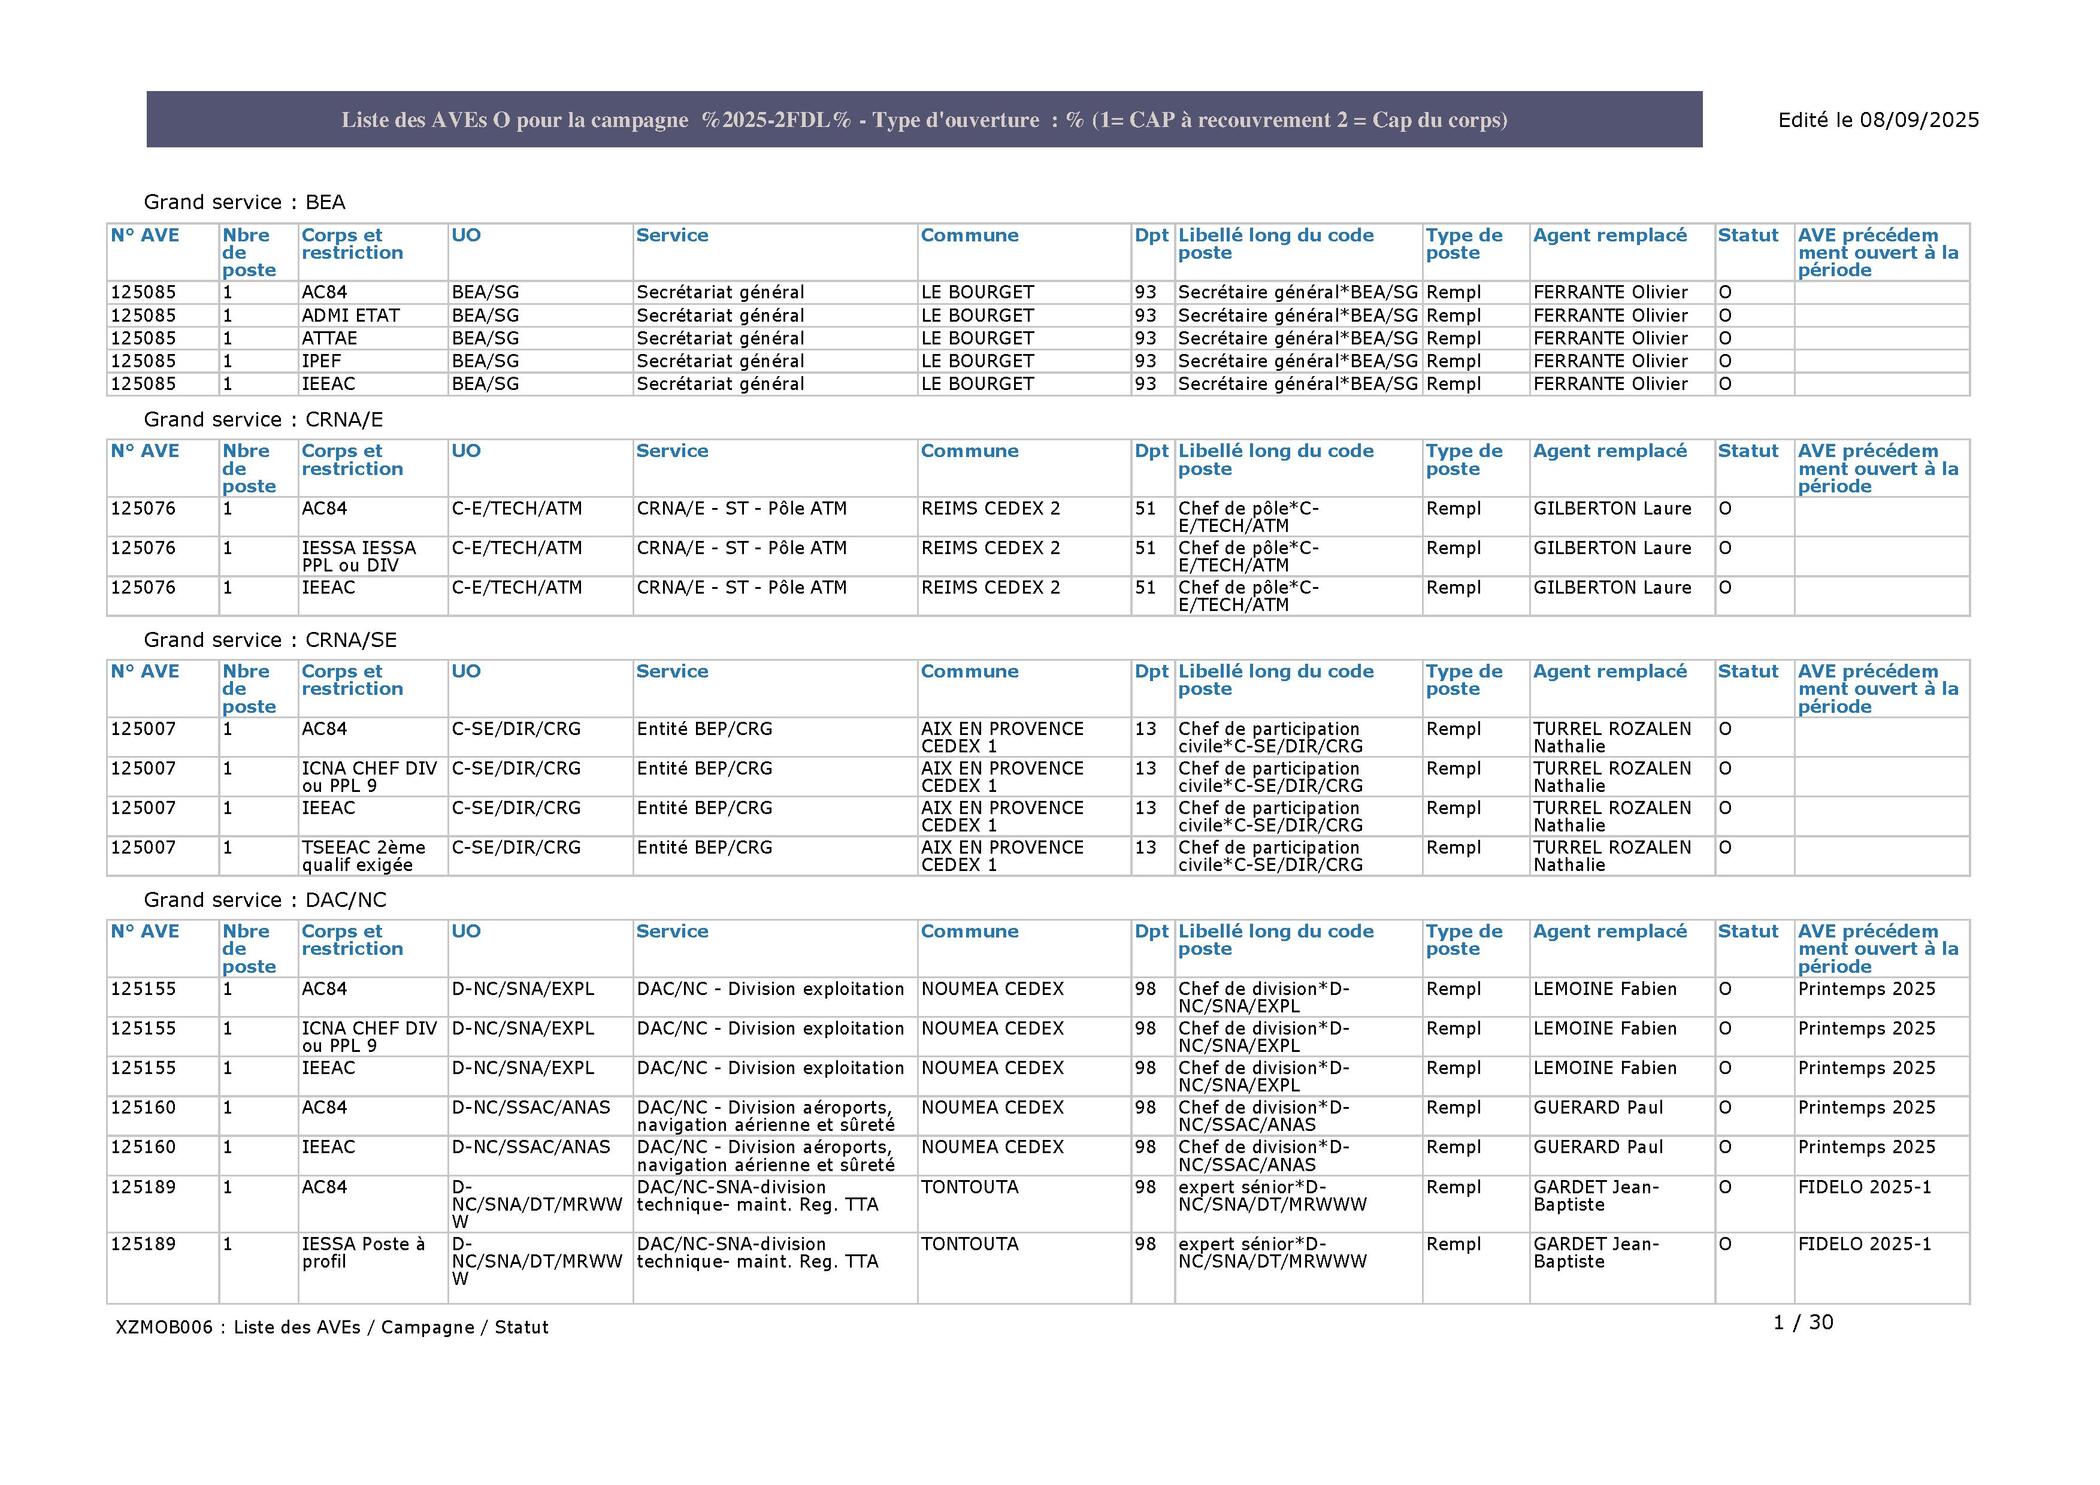2100x1485 pixels.
Task: Click the page number '1 / 30'
Action: (x=1803, y=1322)
